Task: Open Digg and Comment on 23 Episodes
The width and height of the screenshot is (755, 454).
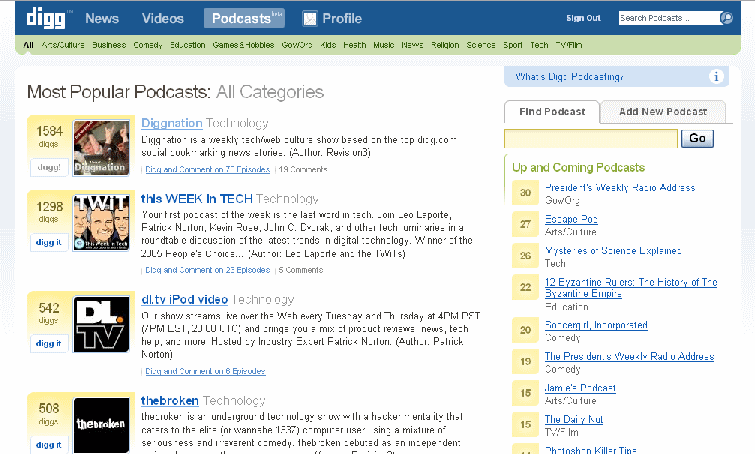Action: click(x=208, y=270)
